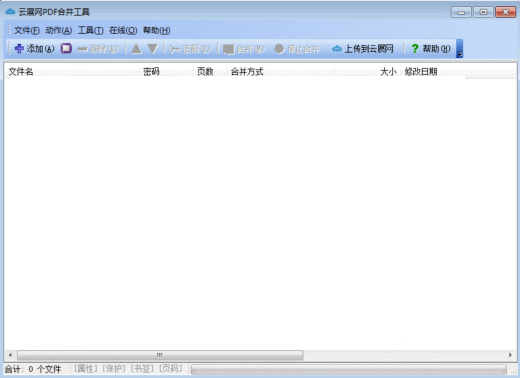Open the 帮助(H) menu in menu bar
Screen dimensions: 520x378
pyautogui.click(x=156, y=30)
